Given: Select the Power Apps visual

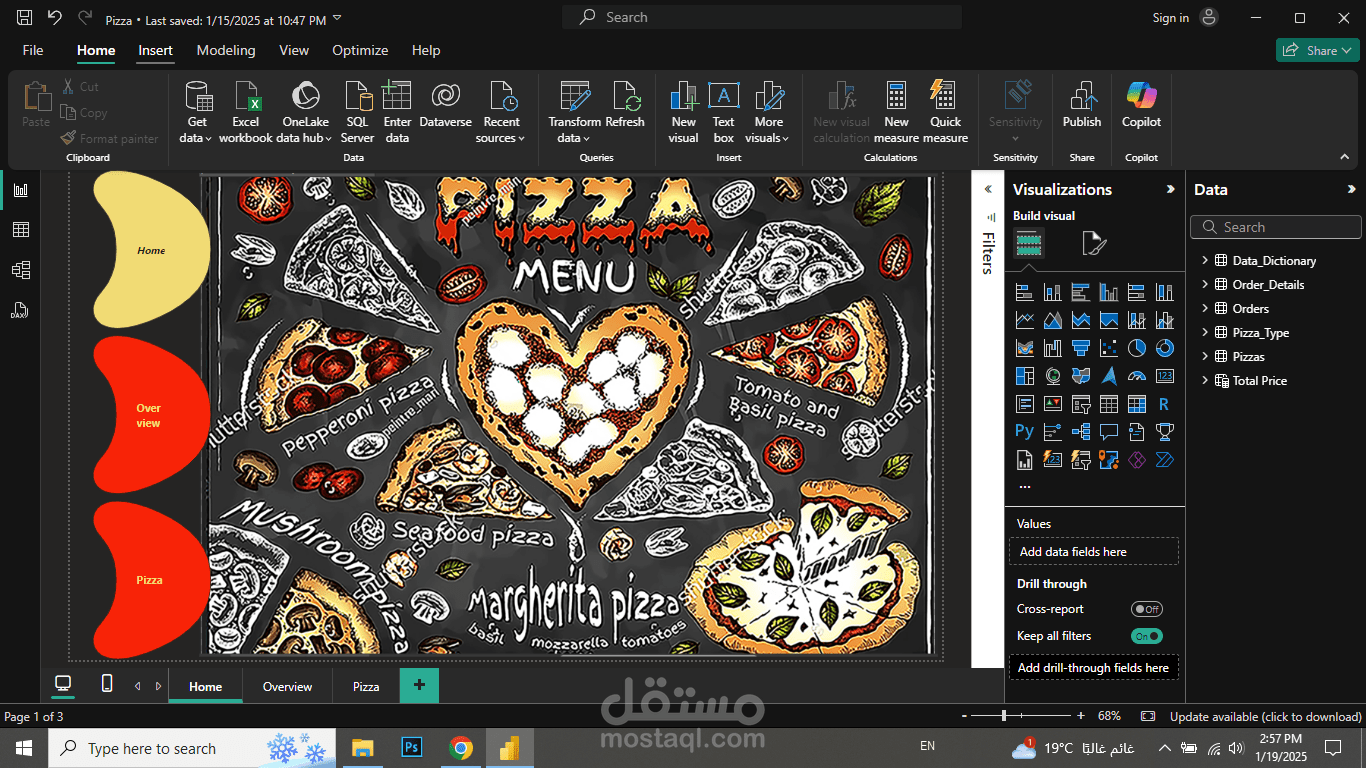Looking at the screenshot, I should tap(1136, 460).
